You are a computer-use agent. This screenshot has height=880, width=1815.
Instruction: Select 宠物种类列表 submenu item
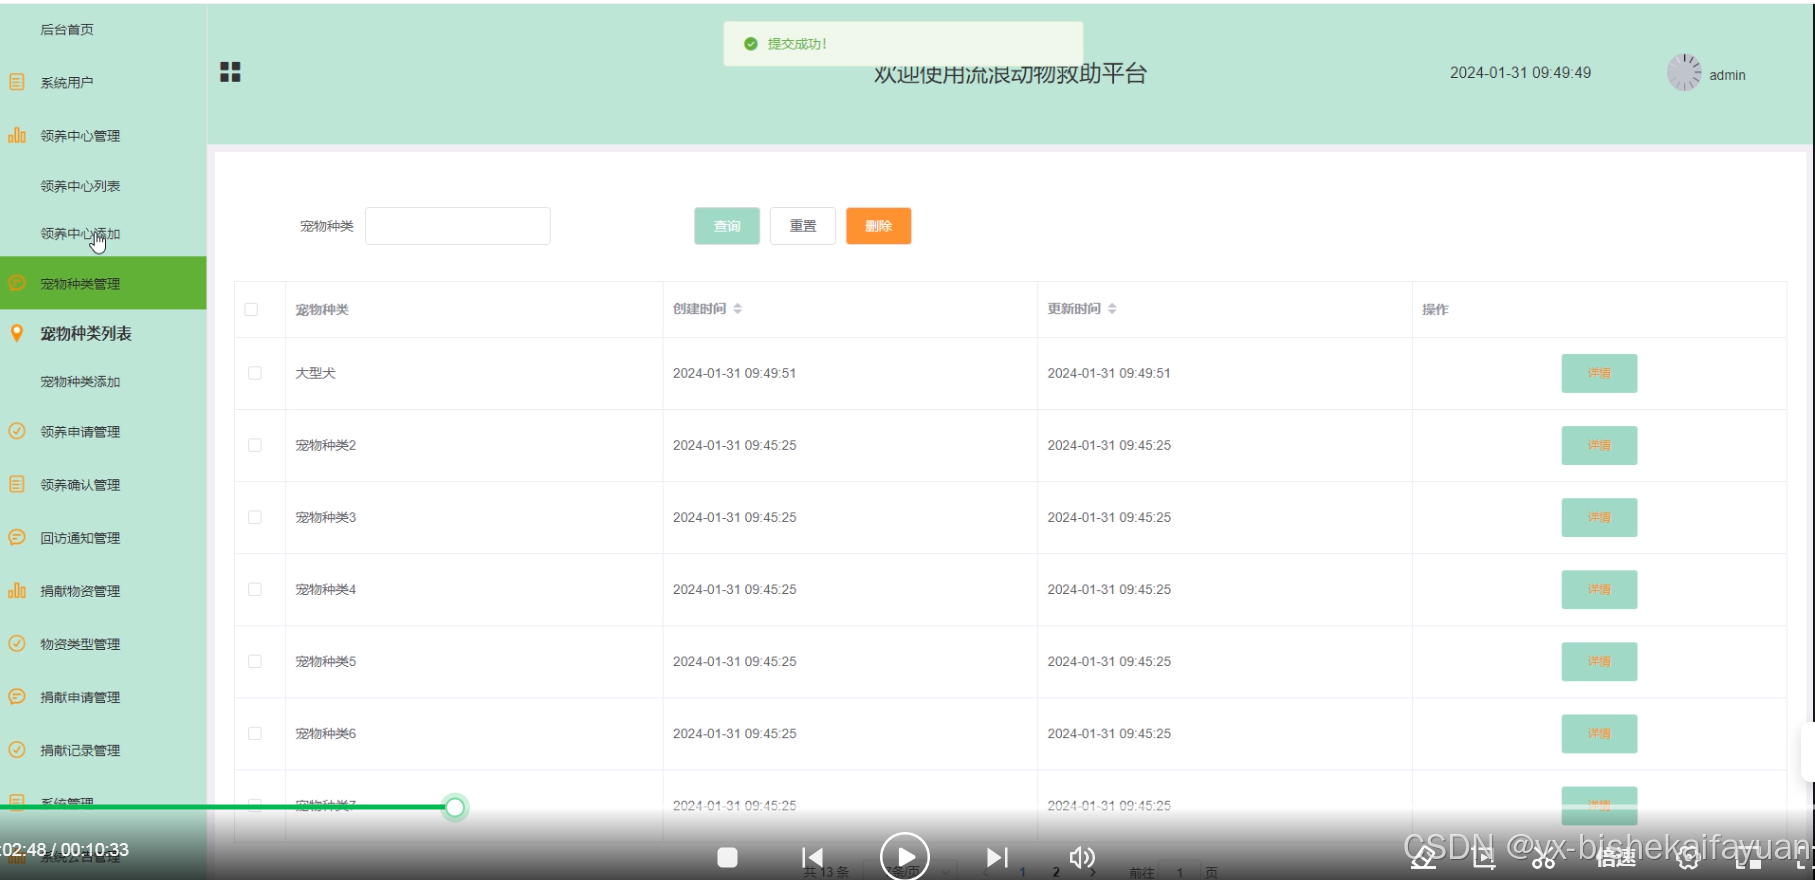coord(86,333)
